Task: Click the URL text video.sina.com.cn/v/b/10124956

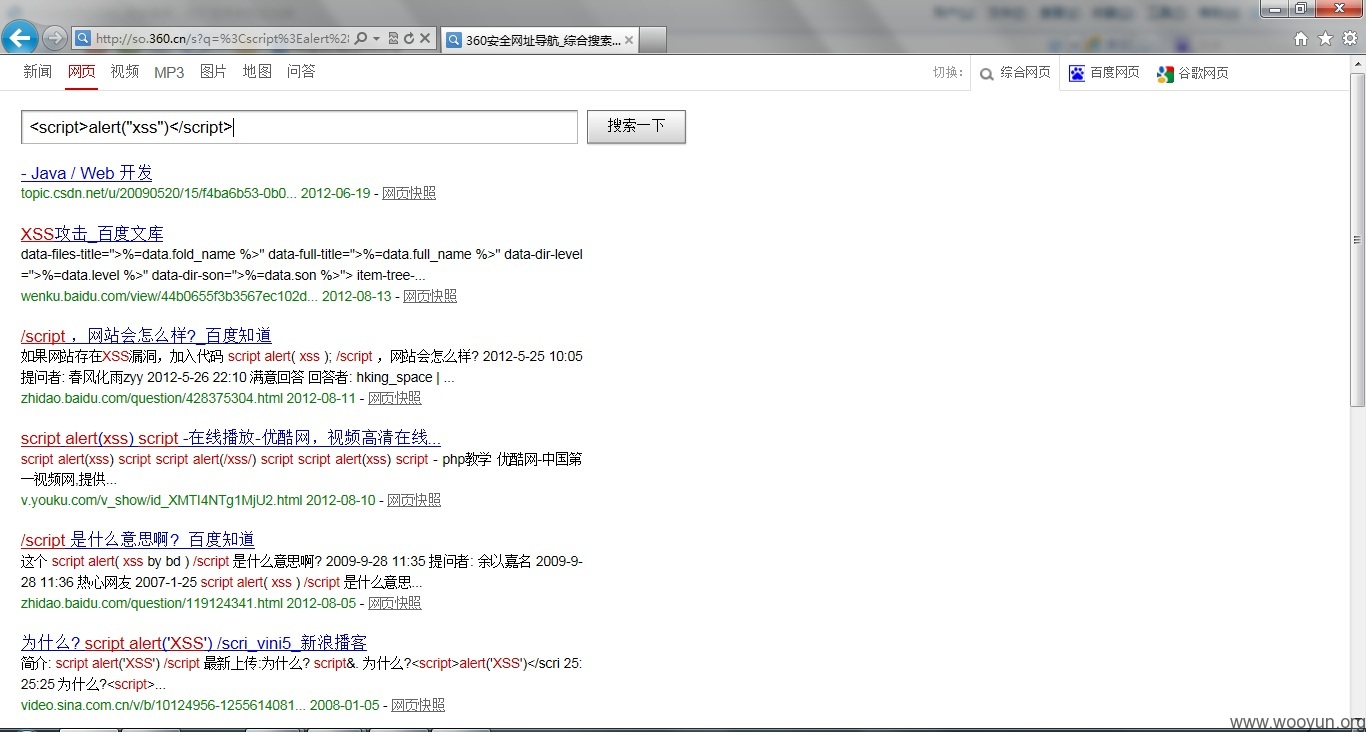Action: coord(163,705)
